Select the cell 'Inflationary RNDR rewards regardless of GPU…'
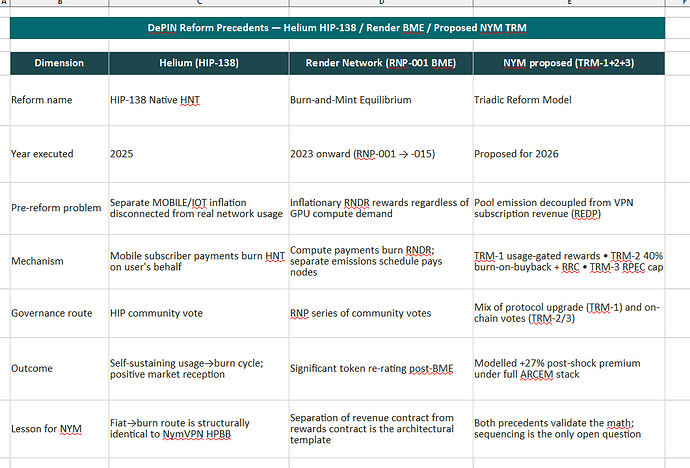 tap(381, 208)
